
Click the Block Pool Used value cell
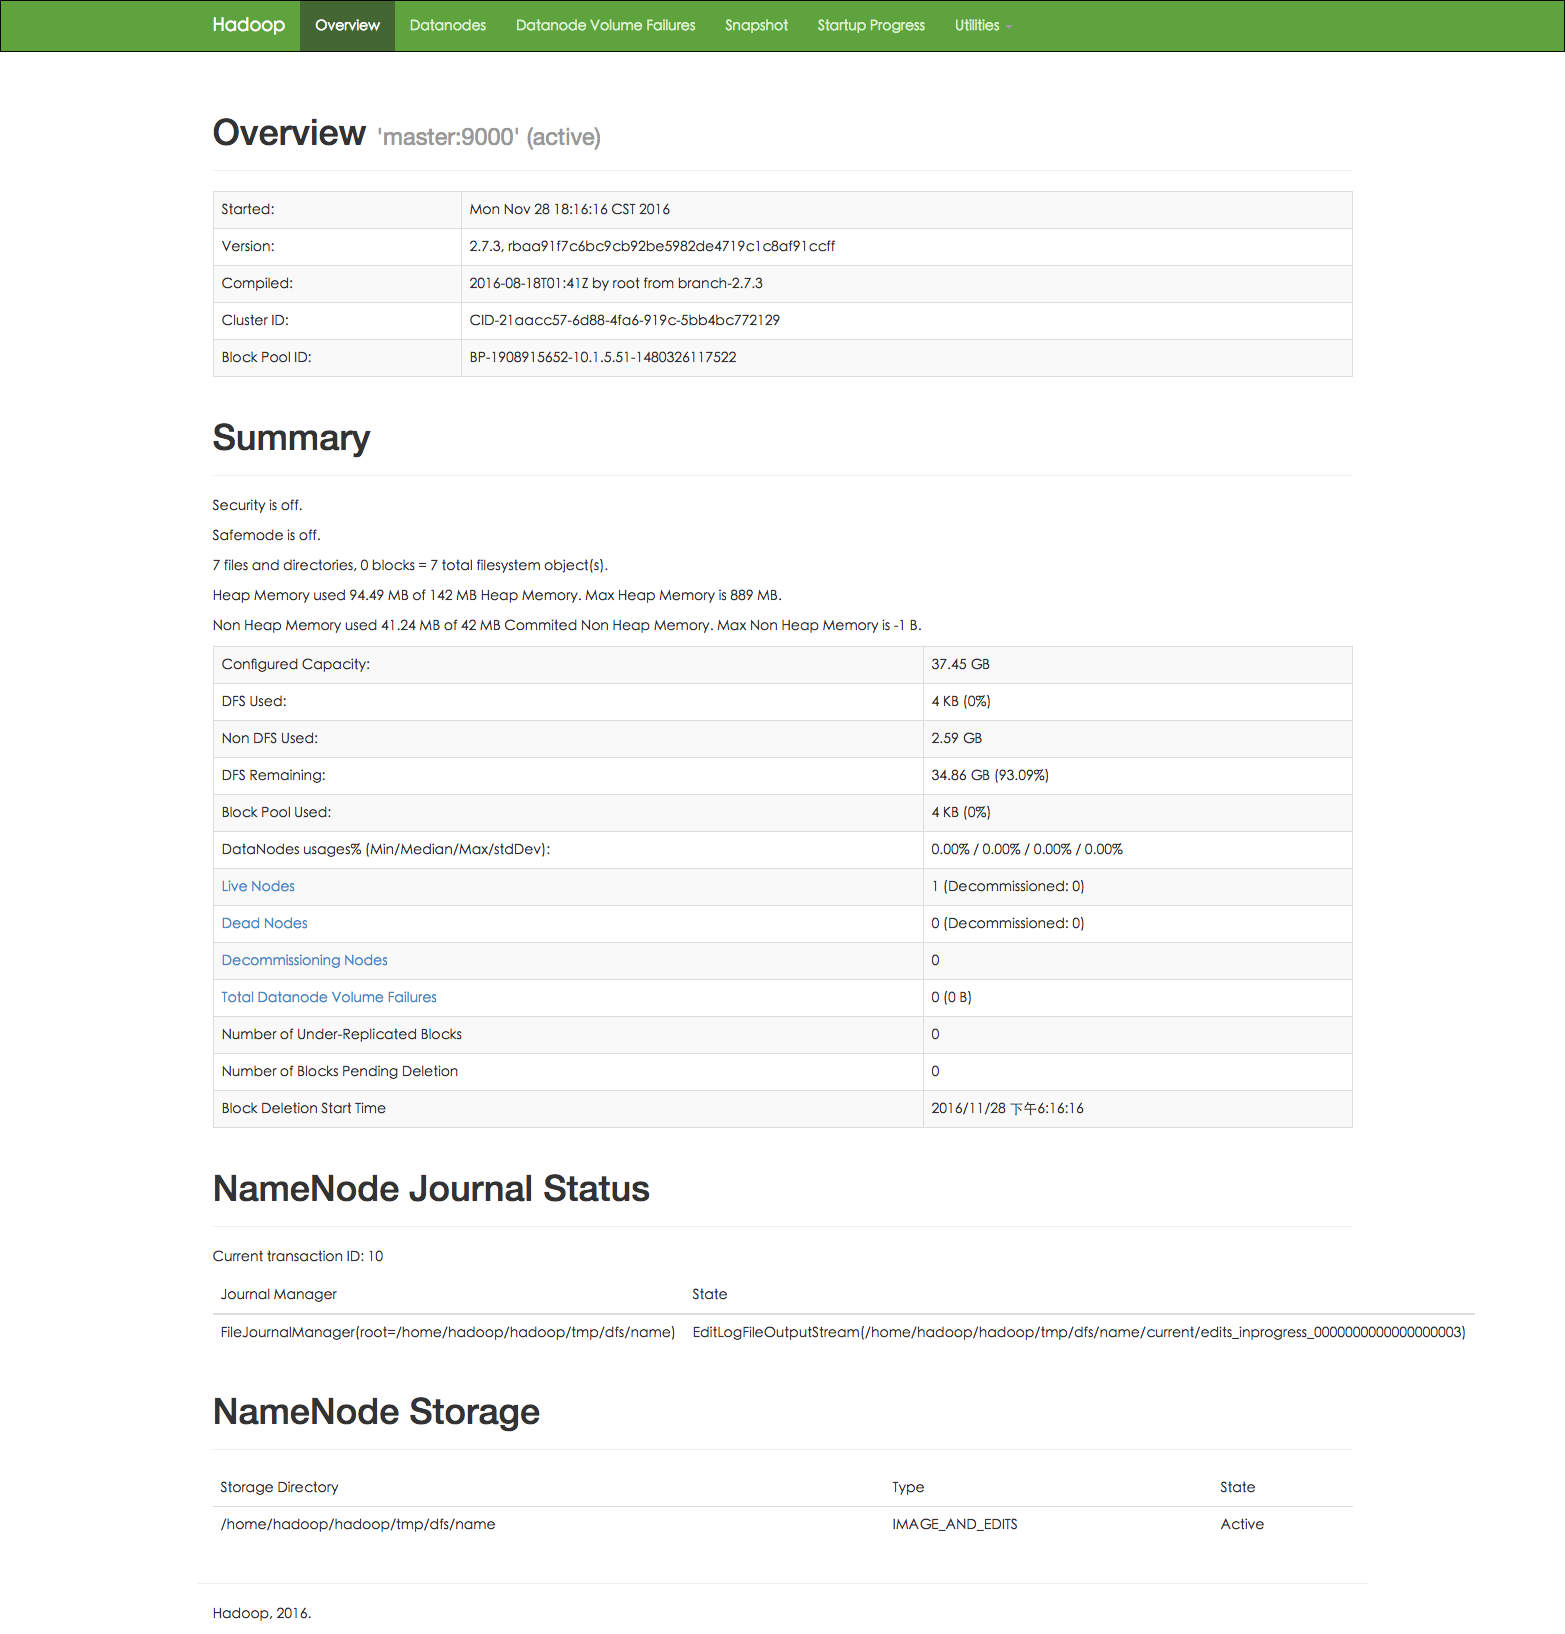[1137, 812]
